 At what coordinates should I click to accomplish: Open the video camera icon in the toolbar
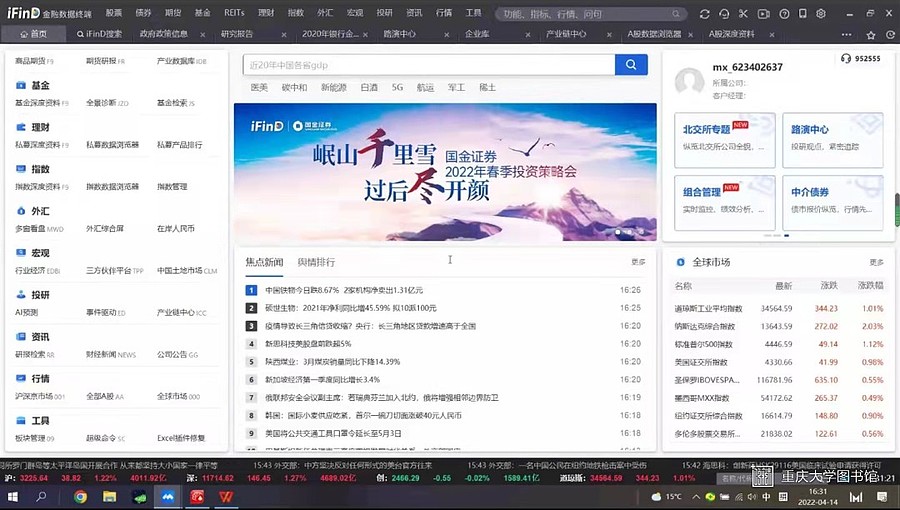(763, 14)
